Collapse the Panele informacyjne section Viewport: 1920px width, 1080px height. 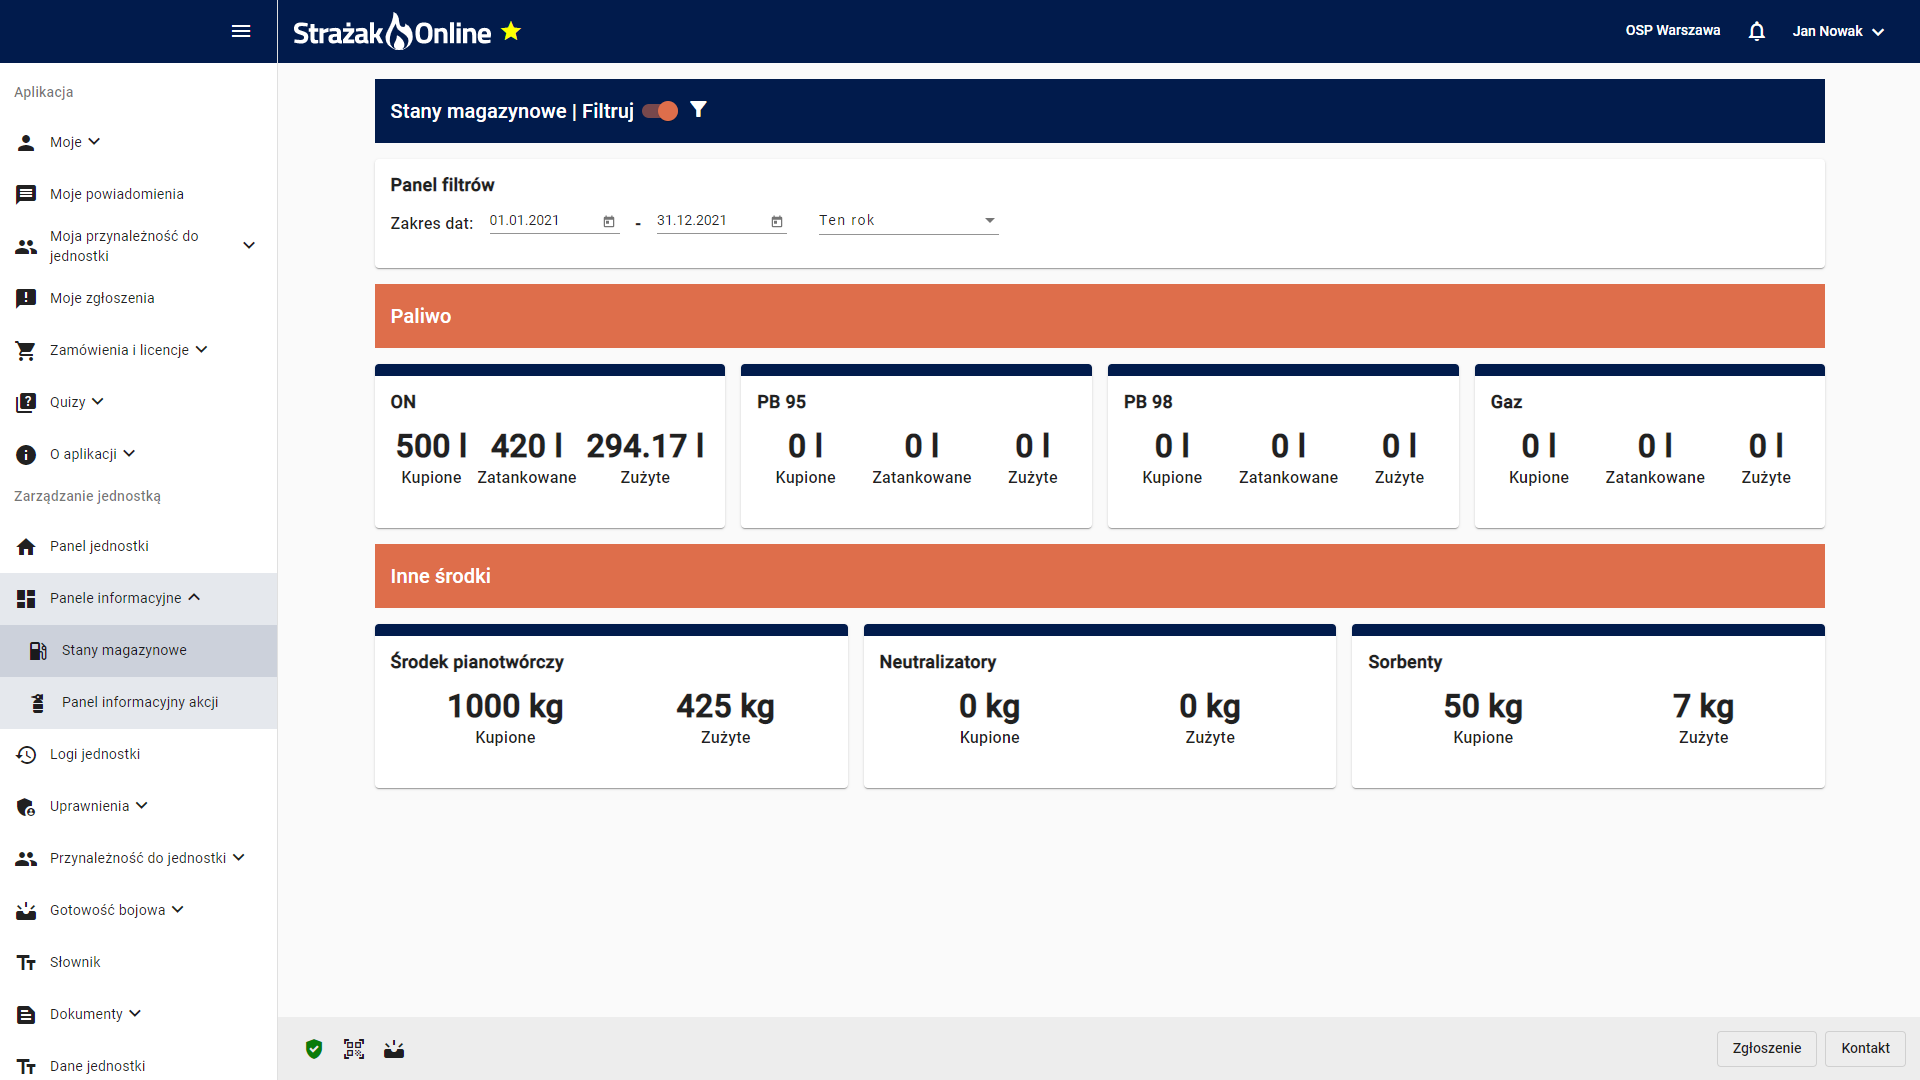pos(194,598)
